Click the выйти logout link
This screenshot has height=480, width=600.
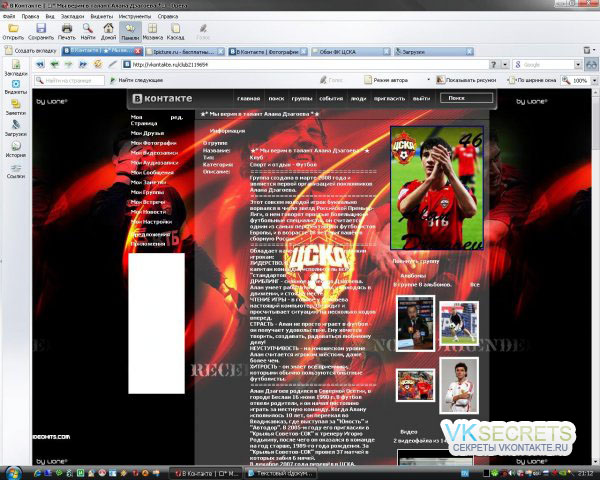tap(421, 98)
